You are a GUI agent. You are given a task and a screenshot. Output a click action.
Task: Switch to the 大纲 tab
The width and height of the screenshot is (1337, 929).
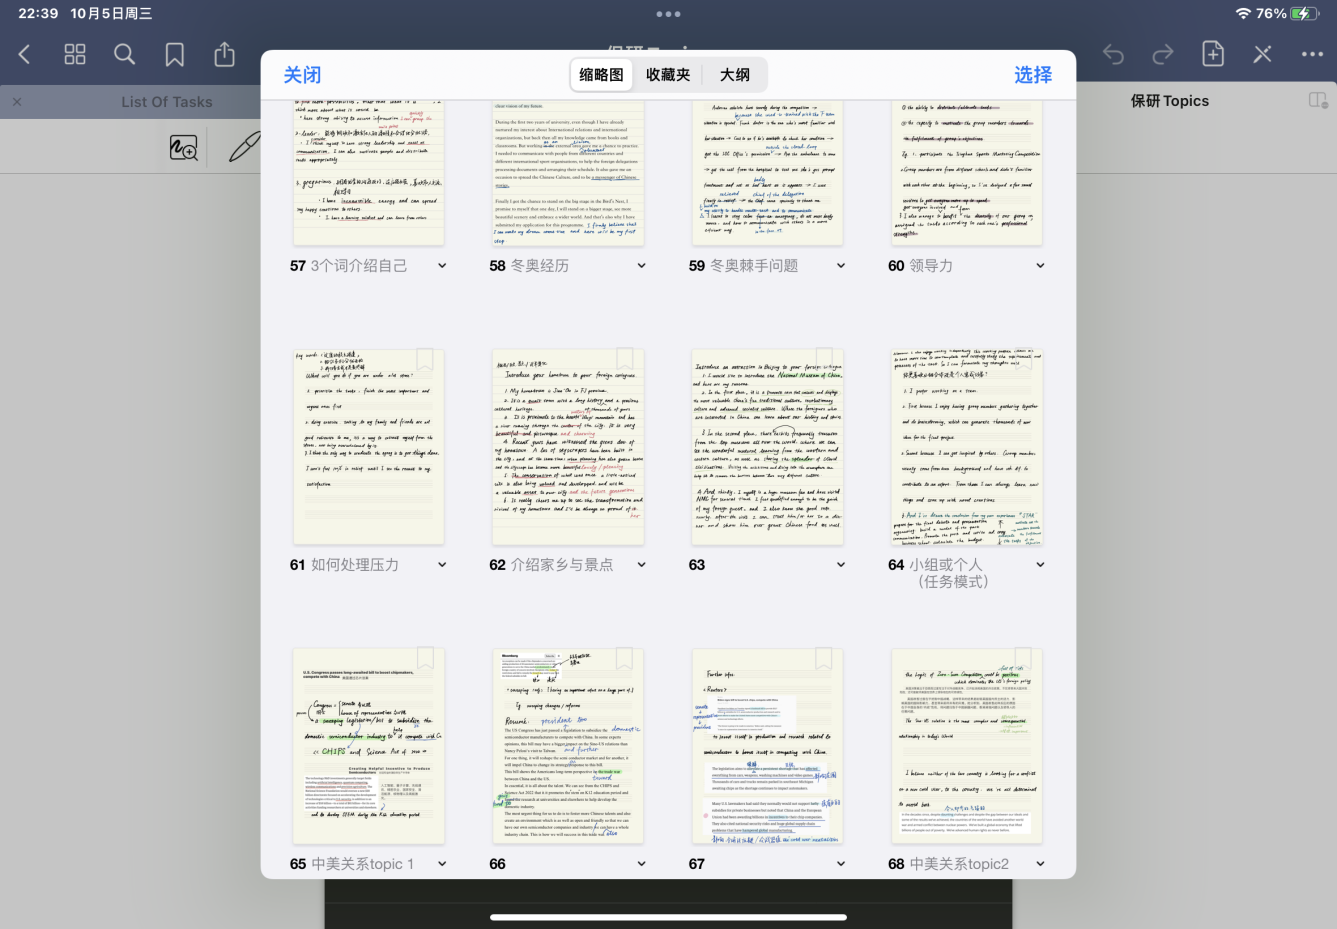(x=735, y=75)
